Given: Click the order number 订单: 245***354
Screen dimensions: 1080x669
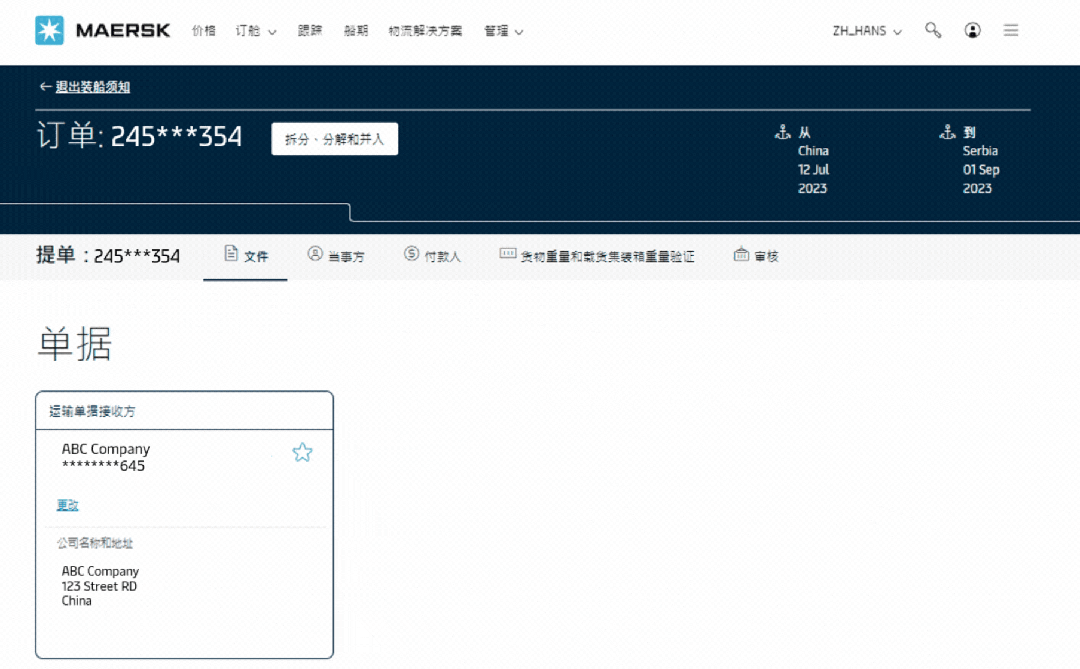Looking at the screenshot, I should coord(139,136).
